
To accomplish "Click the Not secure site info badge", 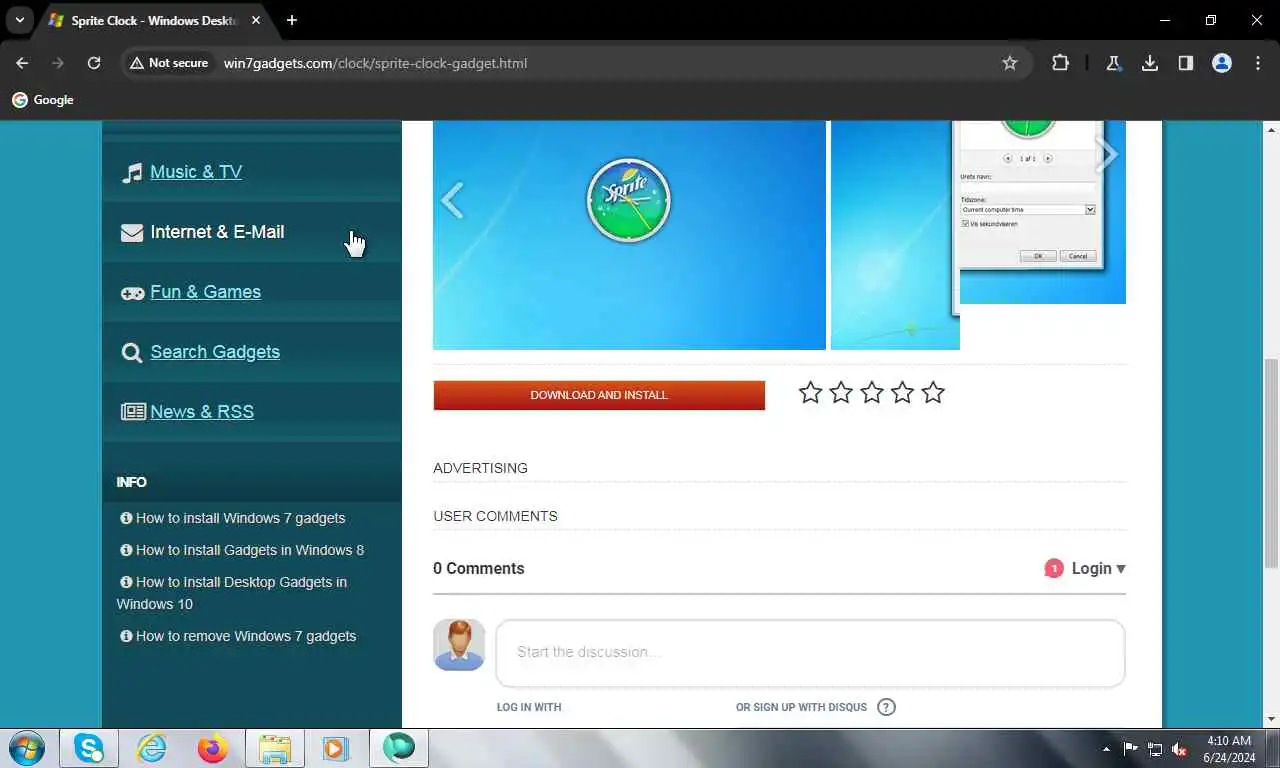I will 168,63.
